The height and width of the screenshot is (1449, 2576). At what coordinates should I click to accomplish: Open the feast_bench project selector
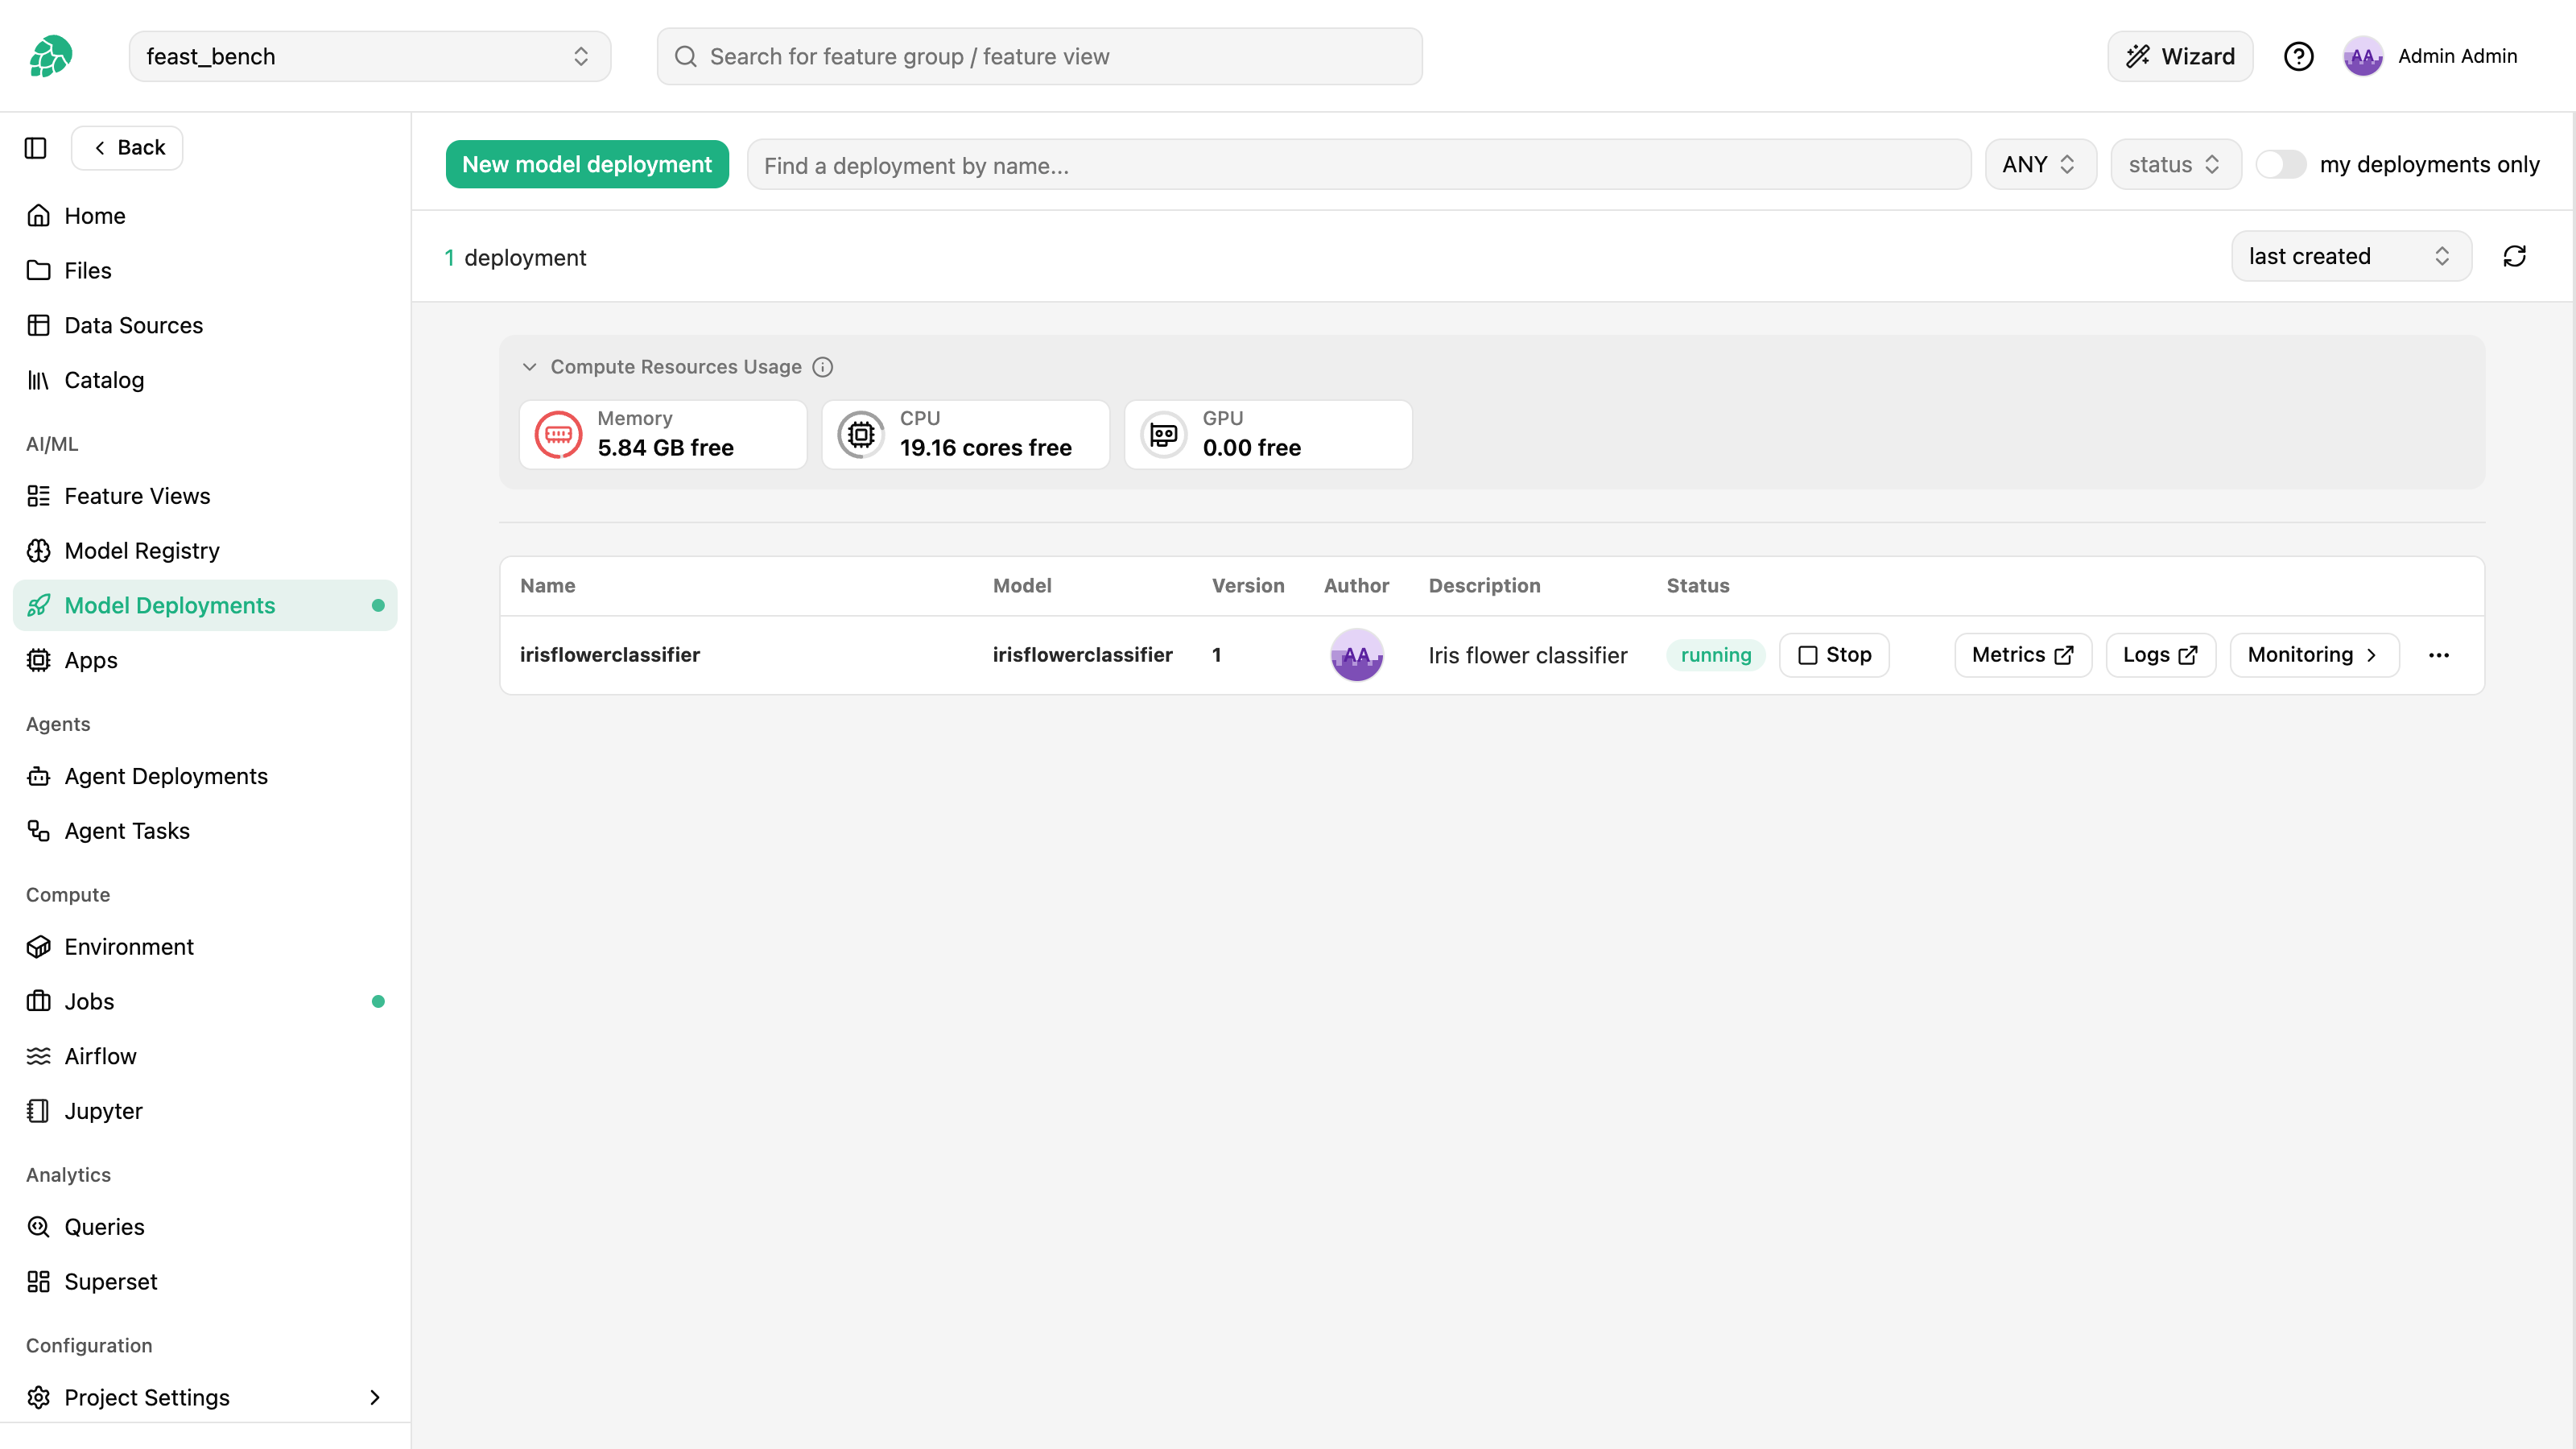pyautogui.click(x=370, y=56)
